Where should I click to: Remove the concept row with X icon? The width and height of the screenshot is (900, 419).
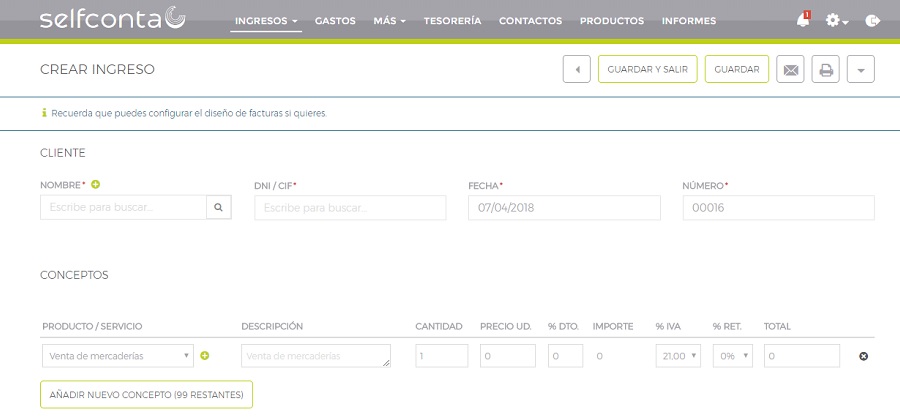pos(863,356)
